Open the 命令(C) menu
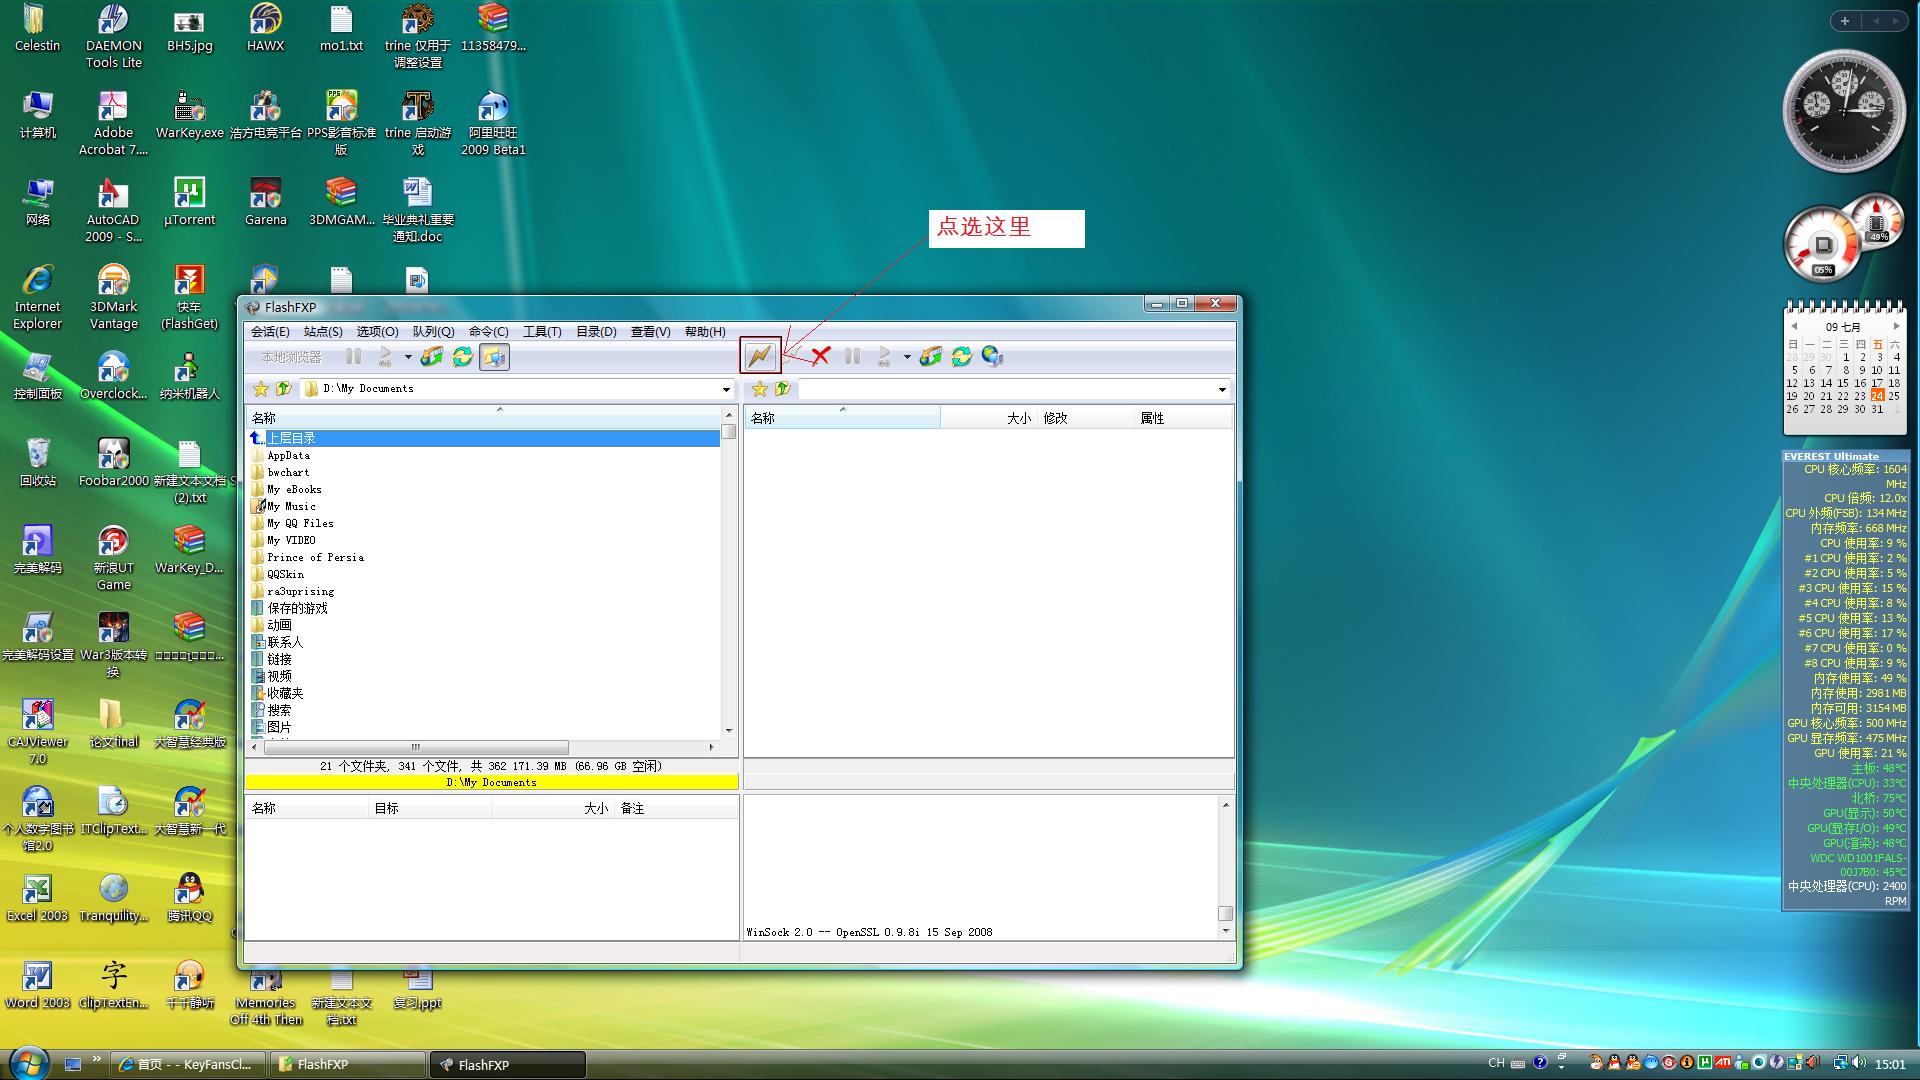1920x1080 pixels. pos(488,332)
